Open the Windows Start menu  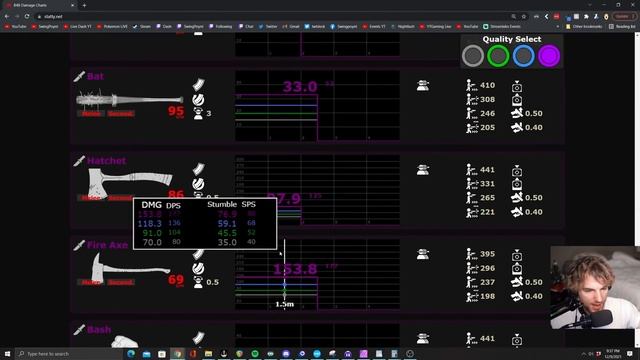[7, 353]
